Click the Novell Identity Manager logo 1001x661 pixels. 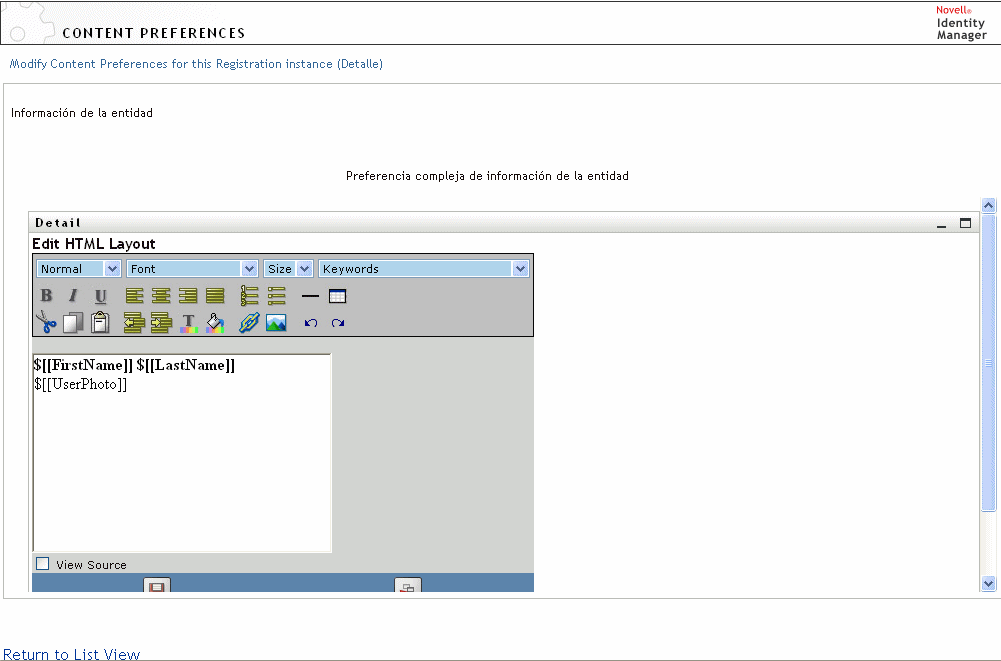(961, 23)
